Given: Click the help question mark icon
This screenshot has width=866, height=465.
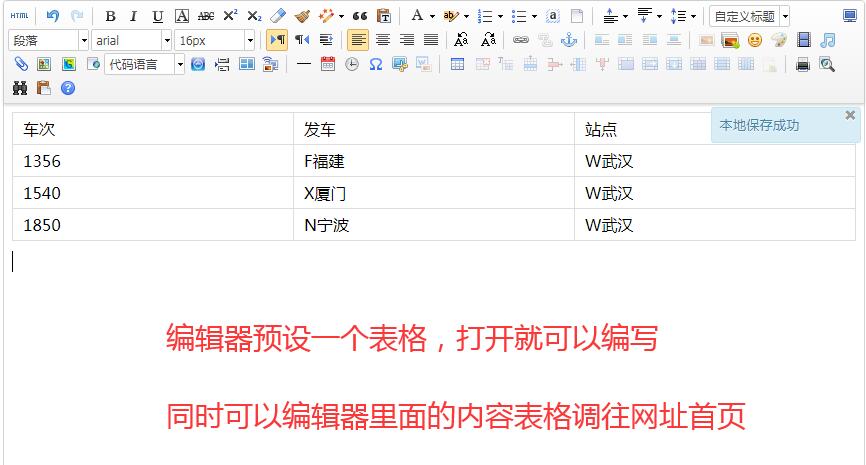Looking at the screenshot, I should [x=68, y=88].
